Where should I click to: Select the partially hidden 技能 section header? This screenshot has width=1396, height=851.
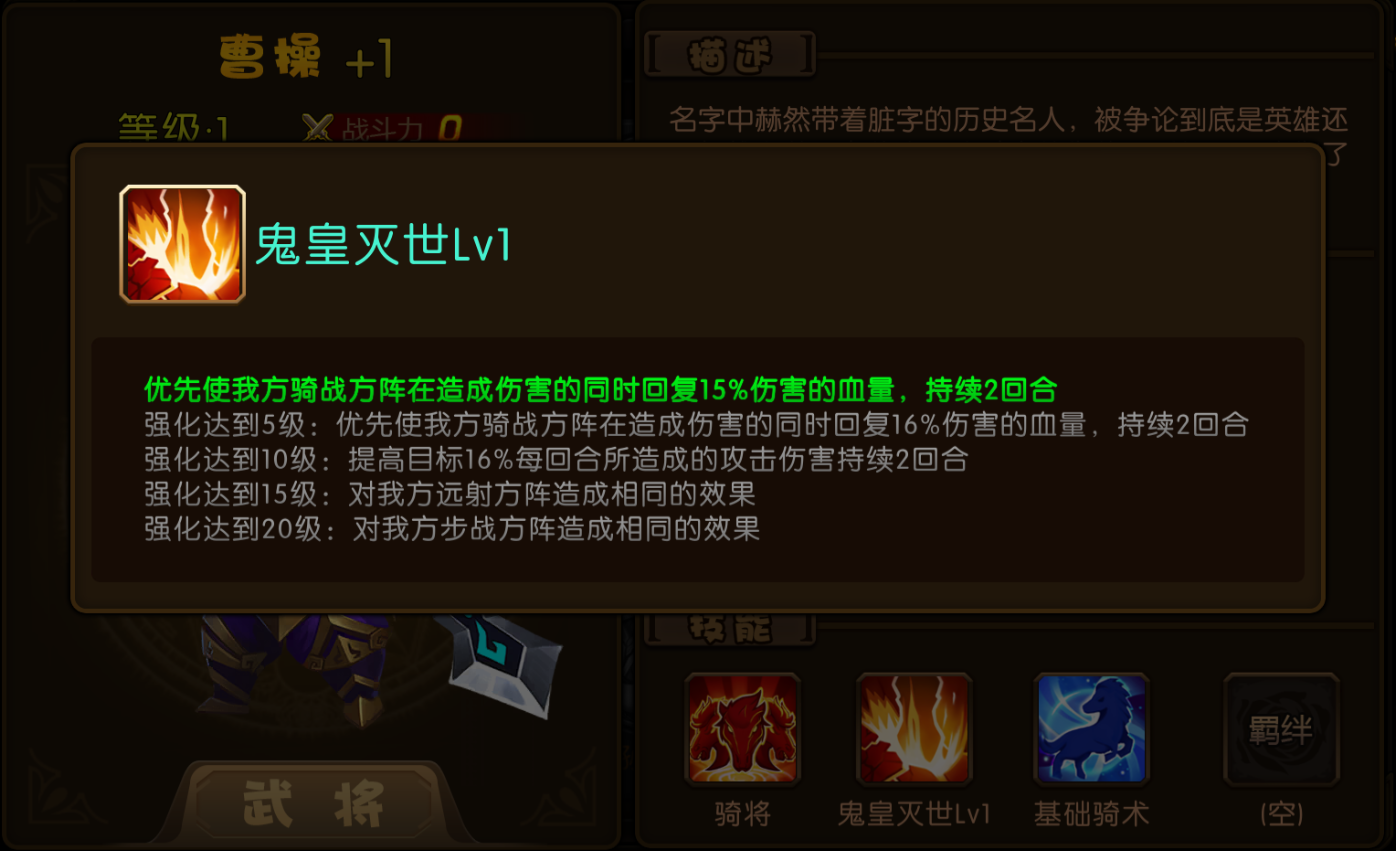coord(730,628)
